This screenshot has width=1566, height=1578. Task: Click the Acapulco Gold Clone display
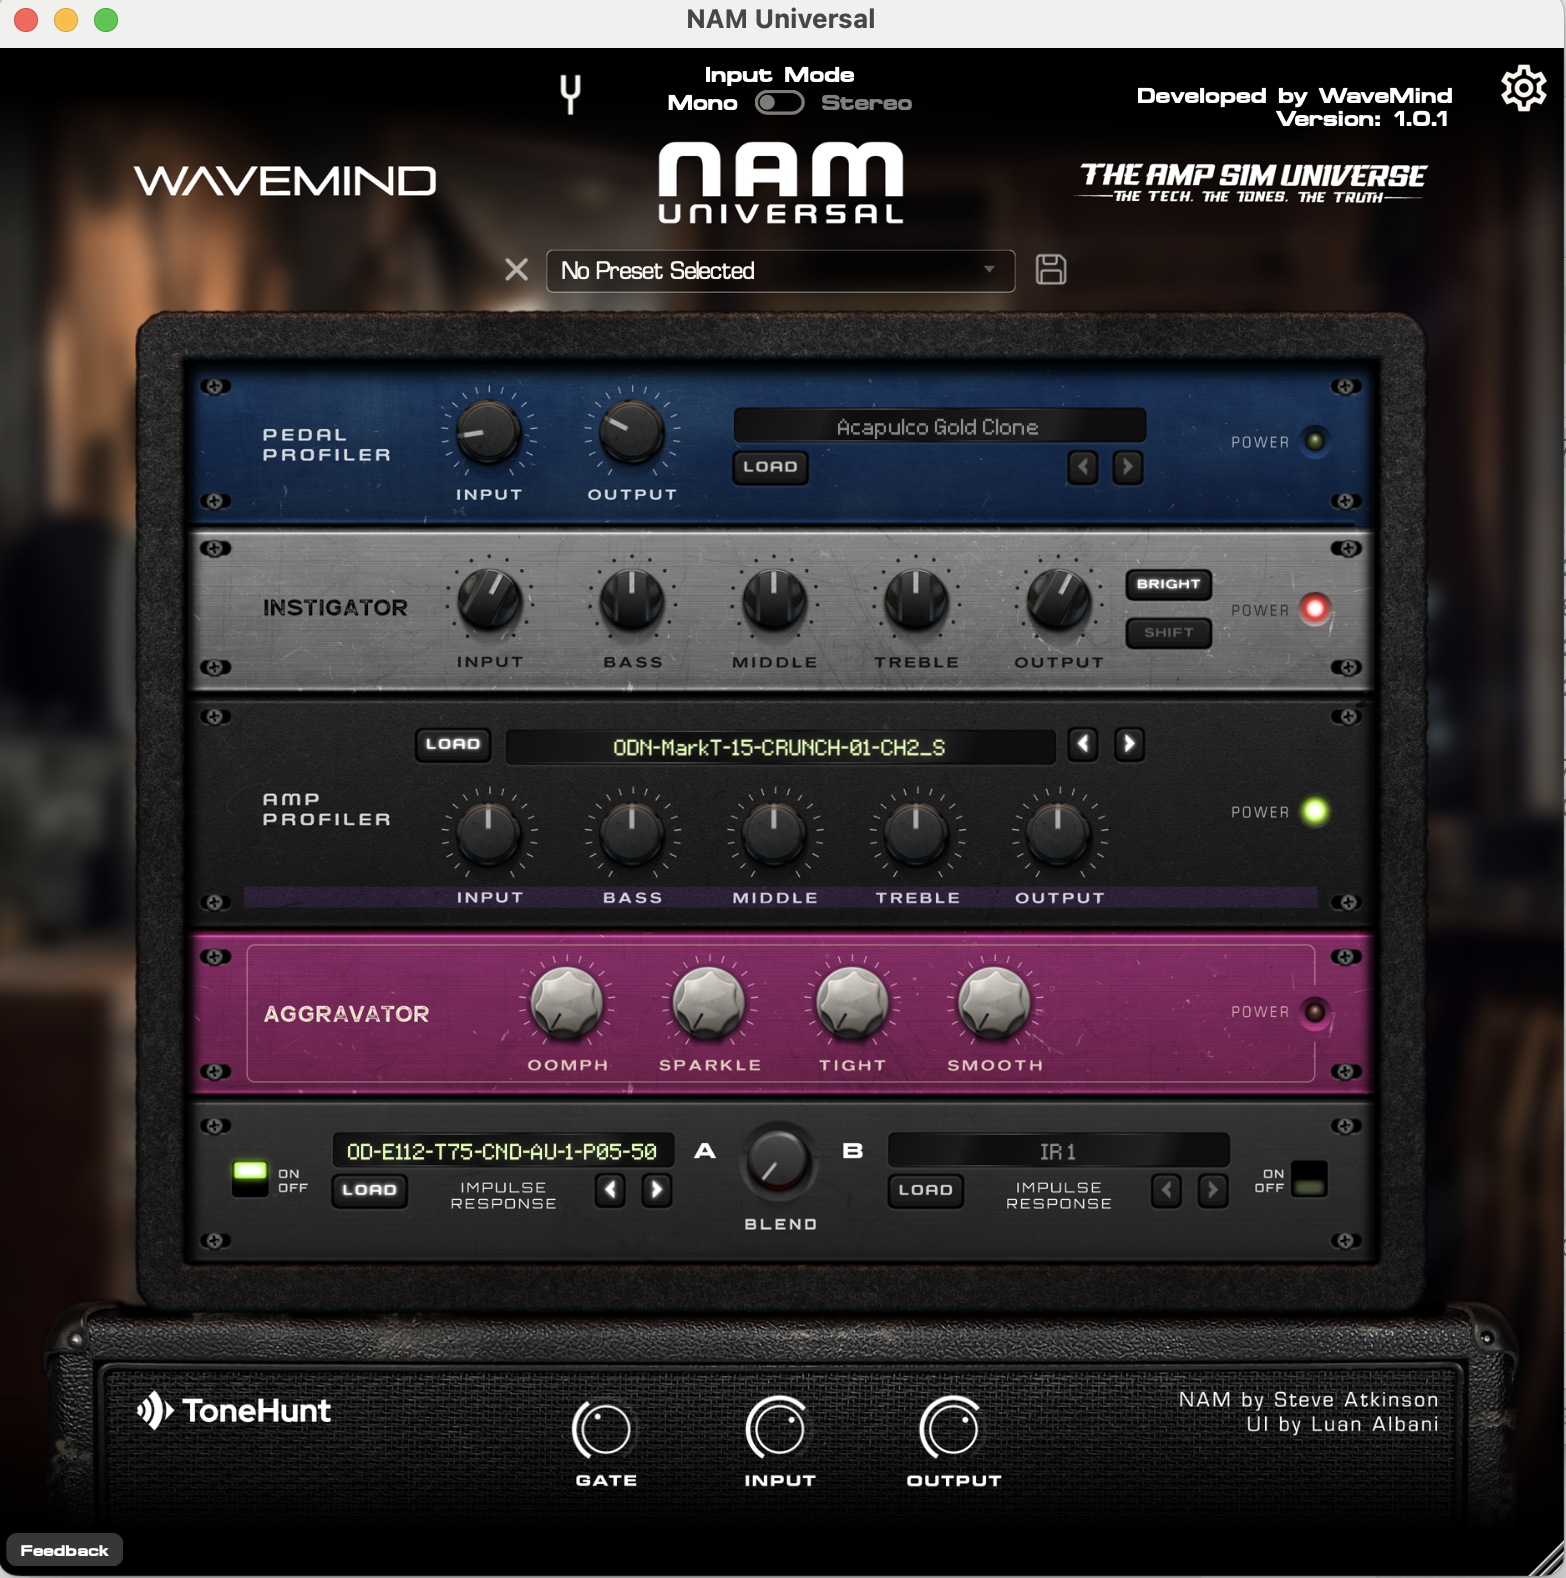939,426
